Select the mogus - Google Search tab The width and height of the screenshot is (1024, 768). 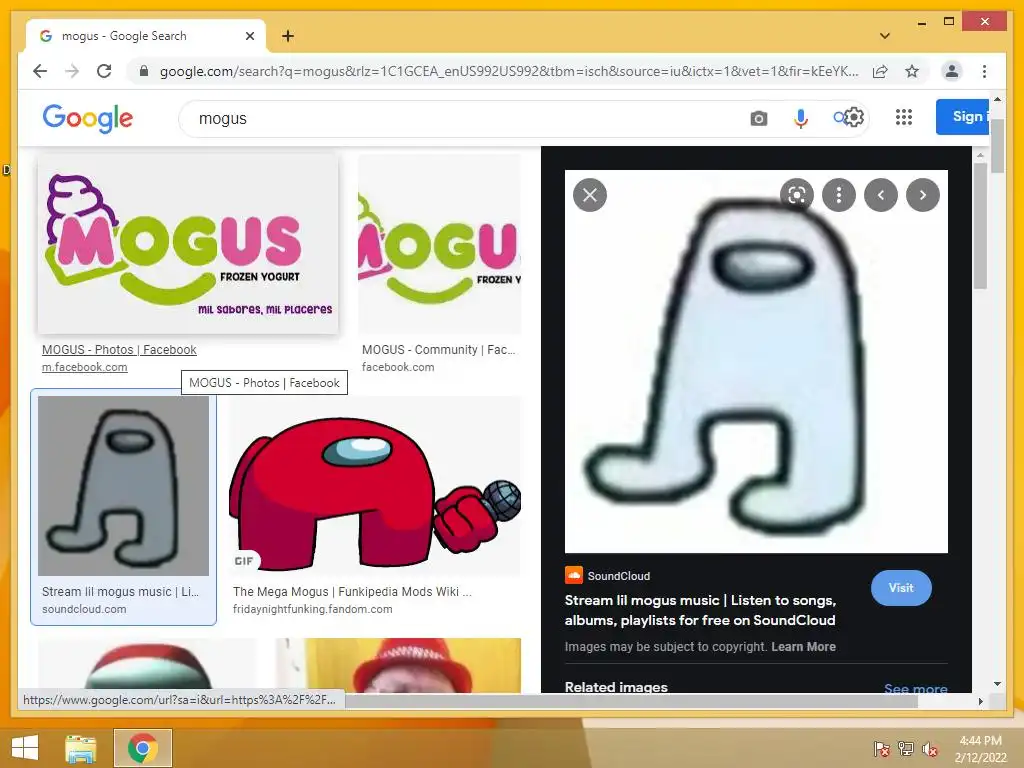tap(145, 36)
